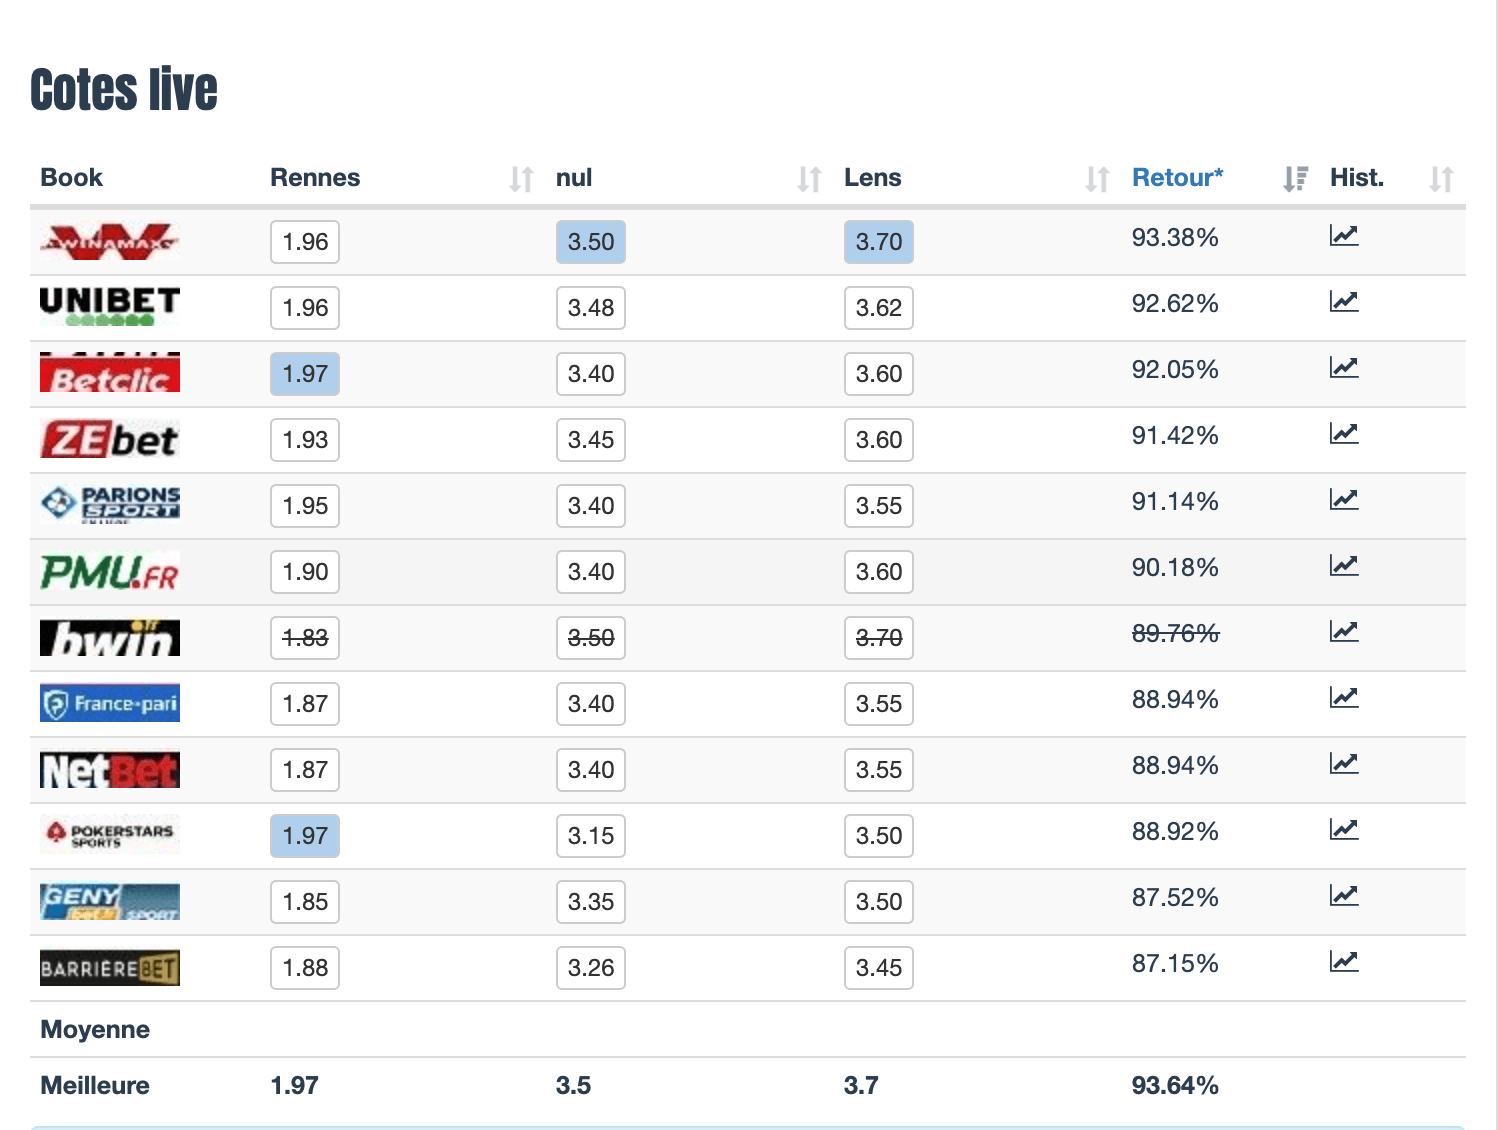Screen dimensions: 1498x1130
Task: Select BarrièreBet nul odds 3.26
Action: (591, 968)
